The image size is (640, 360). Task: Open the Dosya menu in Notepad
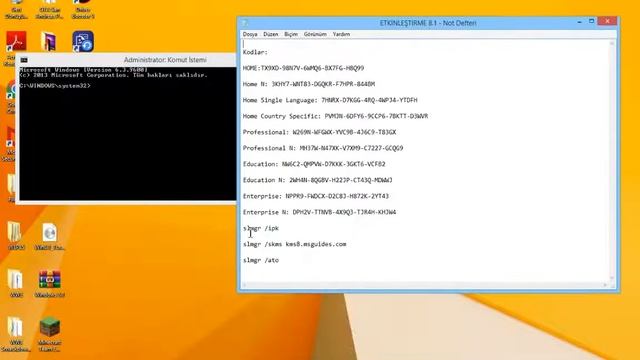point(250,34)
